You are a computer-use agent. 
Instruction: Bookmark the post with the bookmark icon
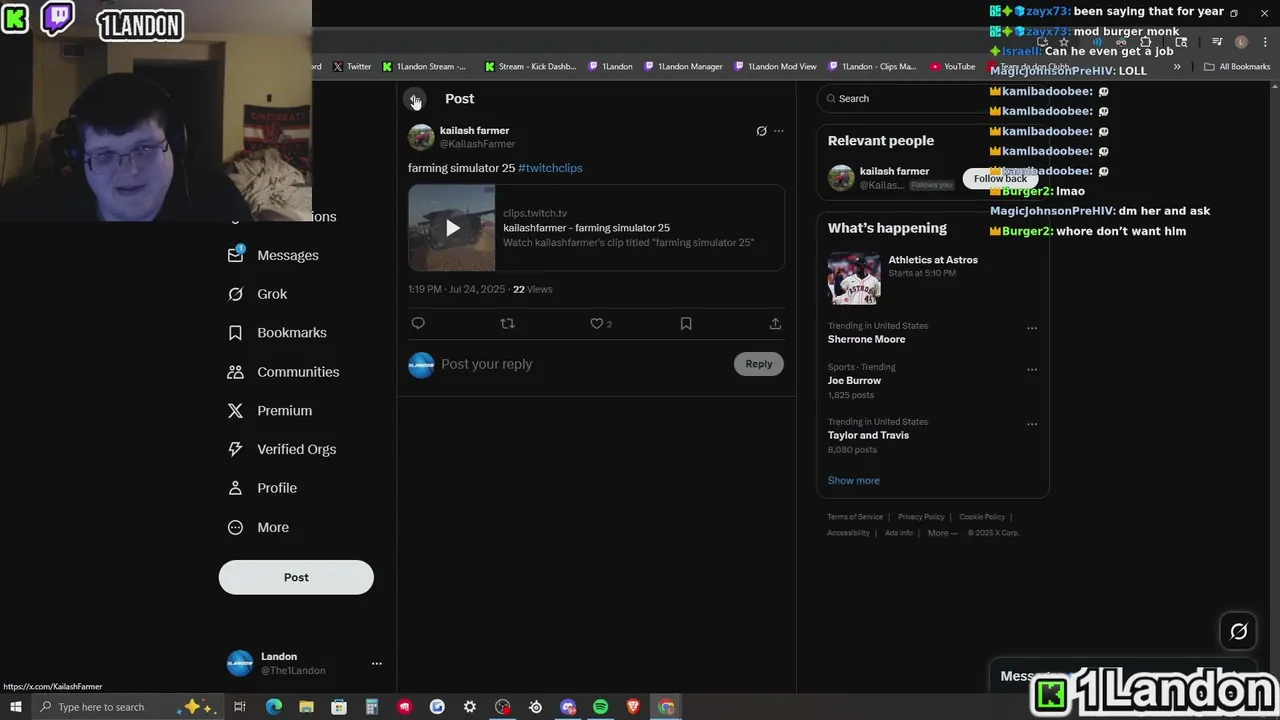pyautogui.click(x=686, y=323)
